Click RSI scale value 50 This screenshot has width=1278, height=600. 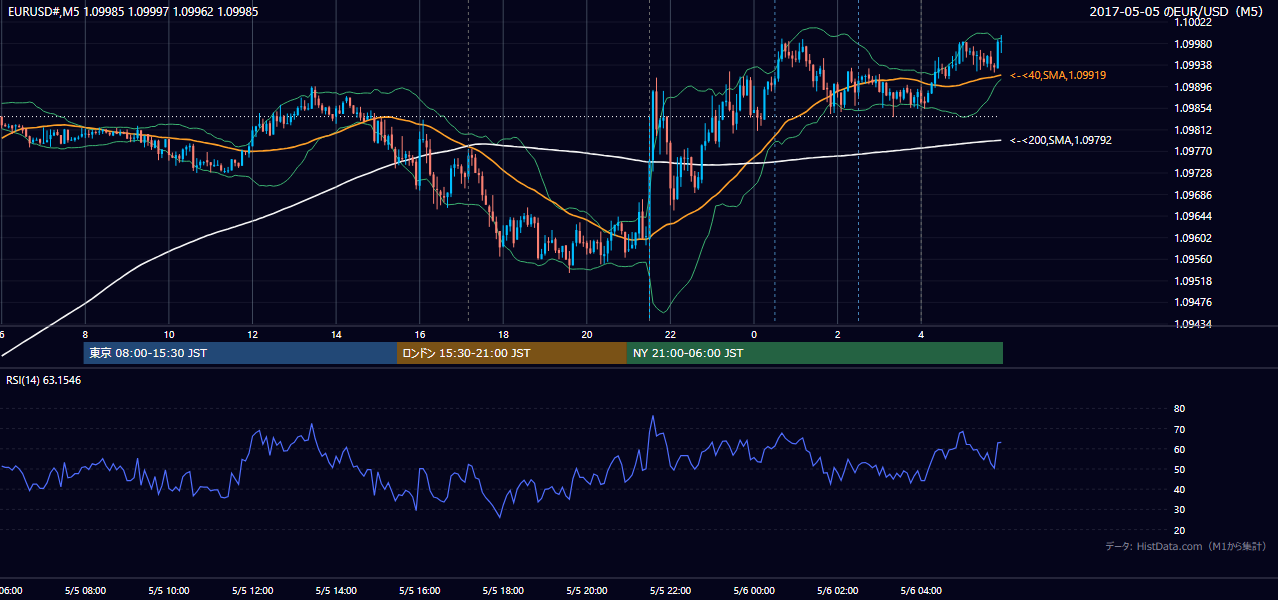coord(1179,469)
